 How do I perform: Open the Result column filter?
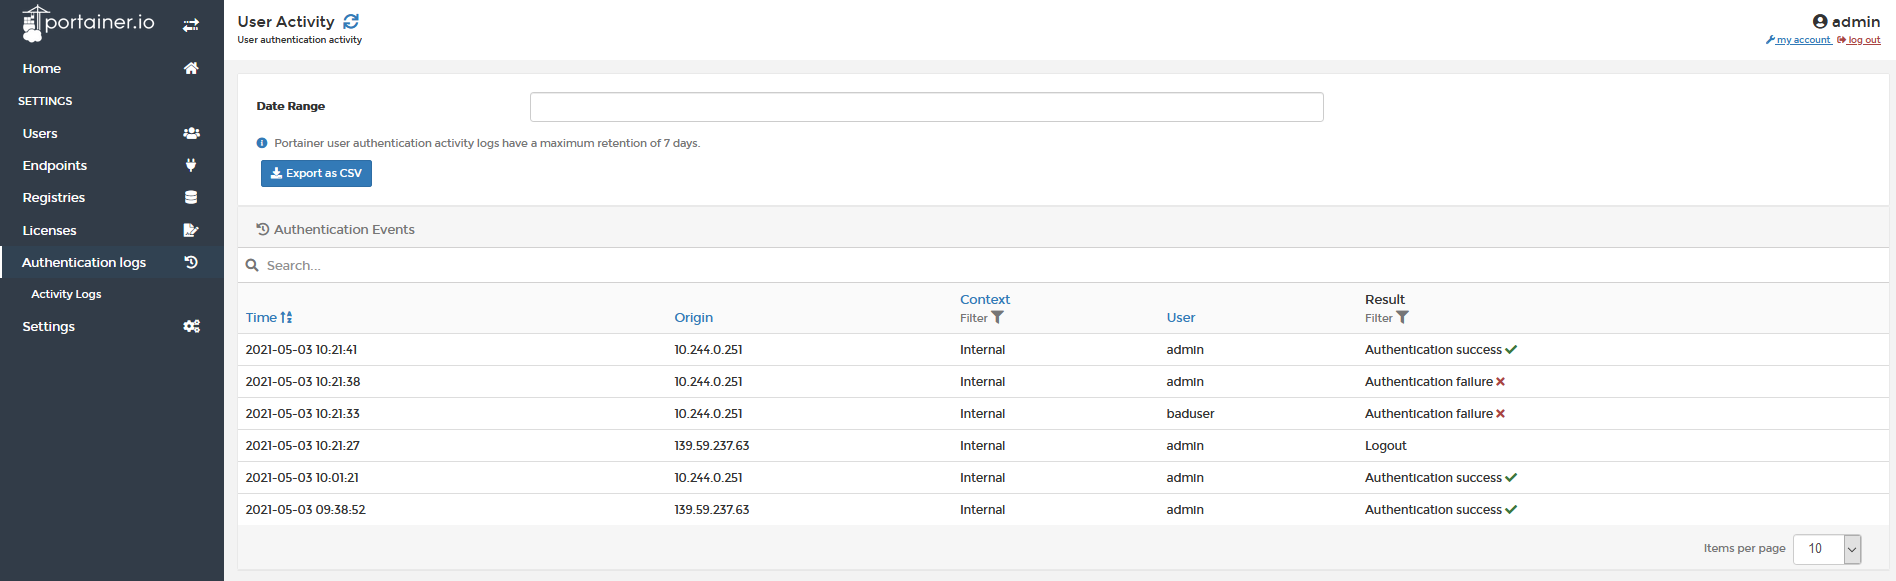[1387, 318]
